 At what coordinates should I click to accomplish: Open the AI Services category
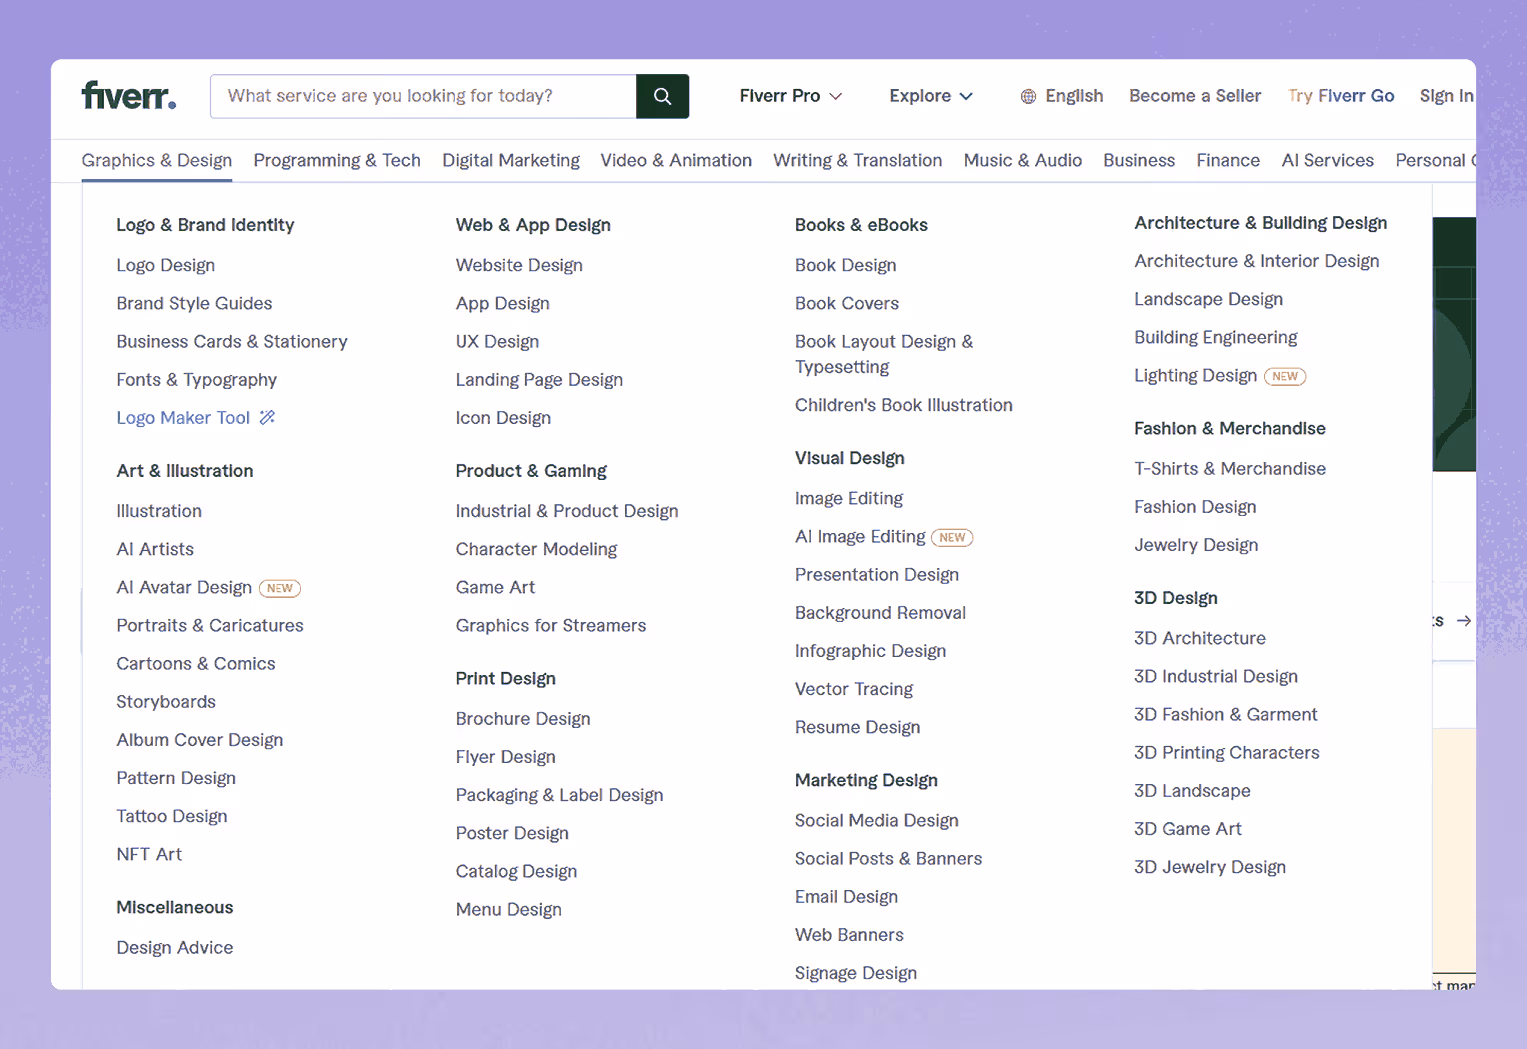[x=1327, y=160]
